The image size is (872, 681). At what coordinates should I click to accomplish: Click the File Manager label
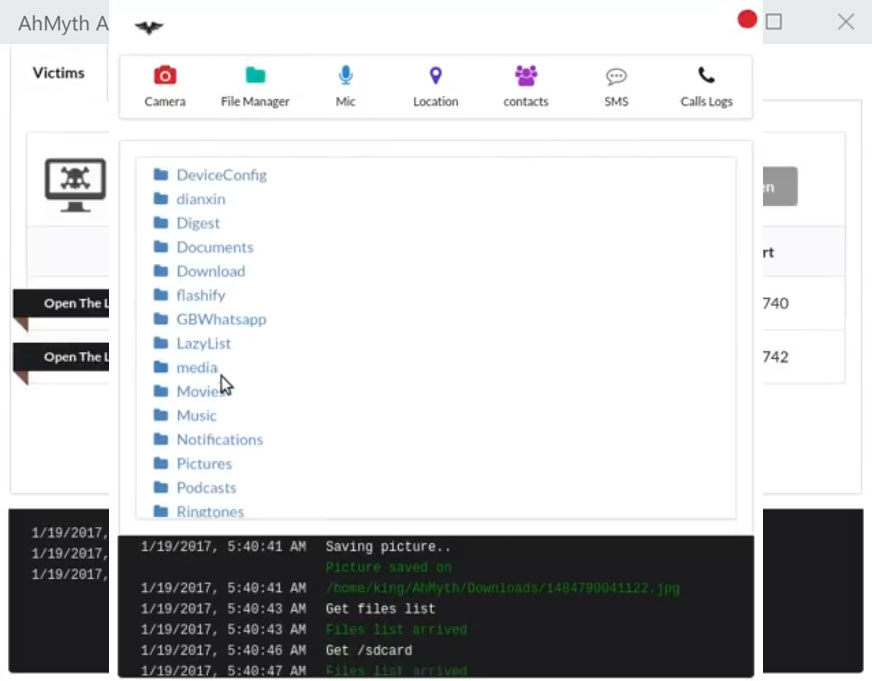pyautogui.click(x=255, y=101)
